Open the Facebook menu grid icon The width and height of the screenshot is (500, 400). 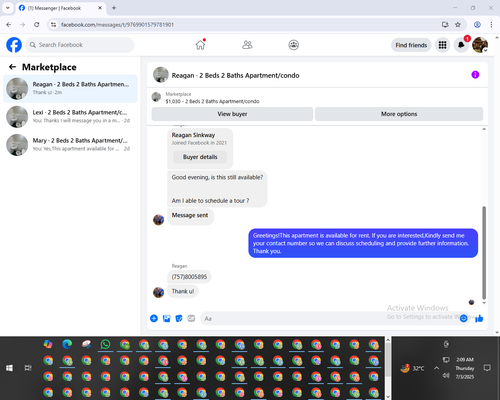(442, 45)
